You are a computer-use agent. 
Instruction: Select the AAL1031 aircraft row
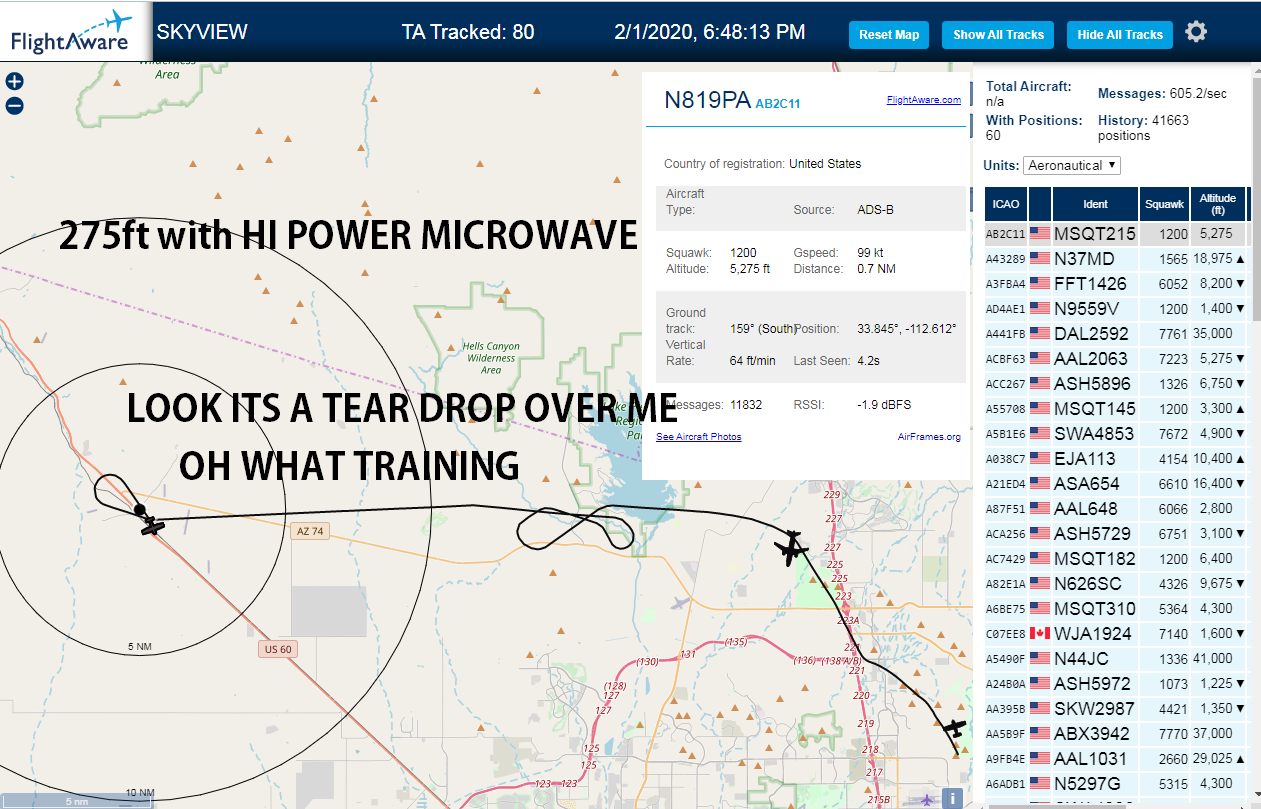coord(1114,758)
